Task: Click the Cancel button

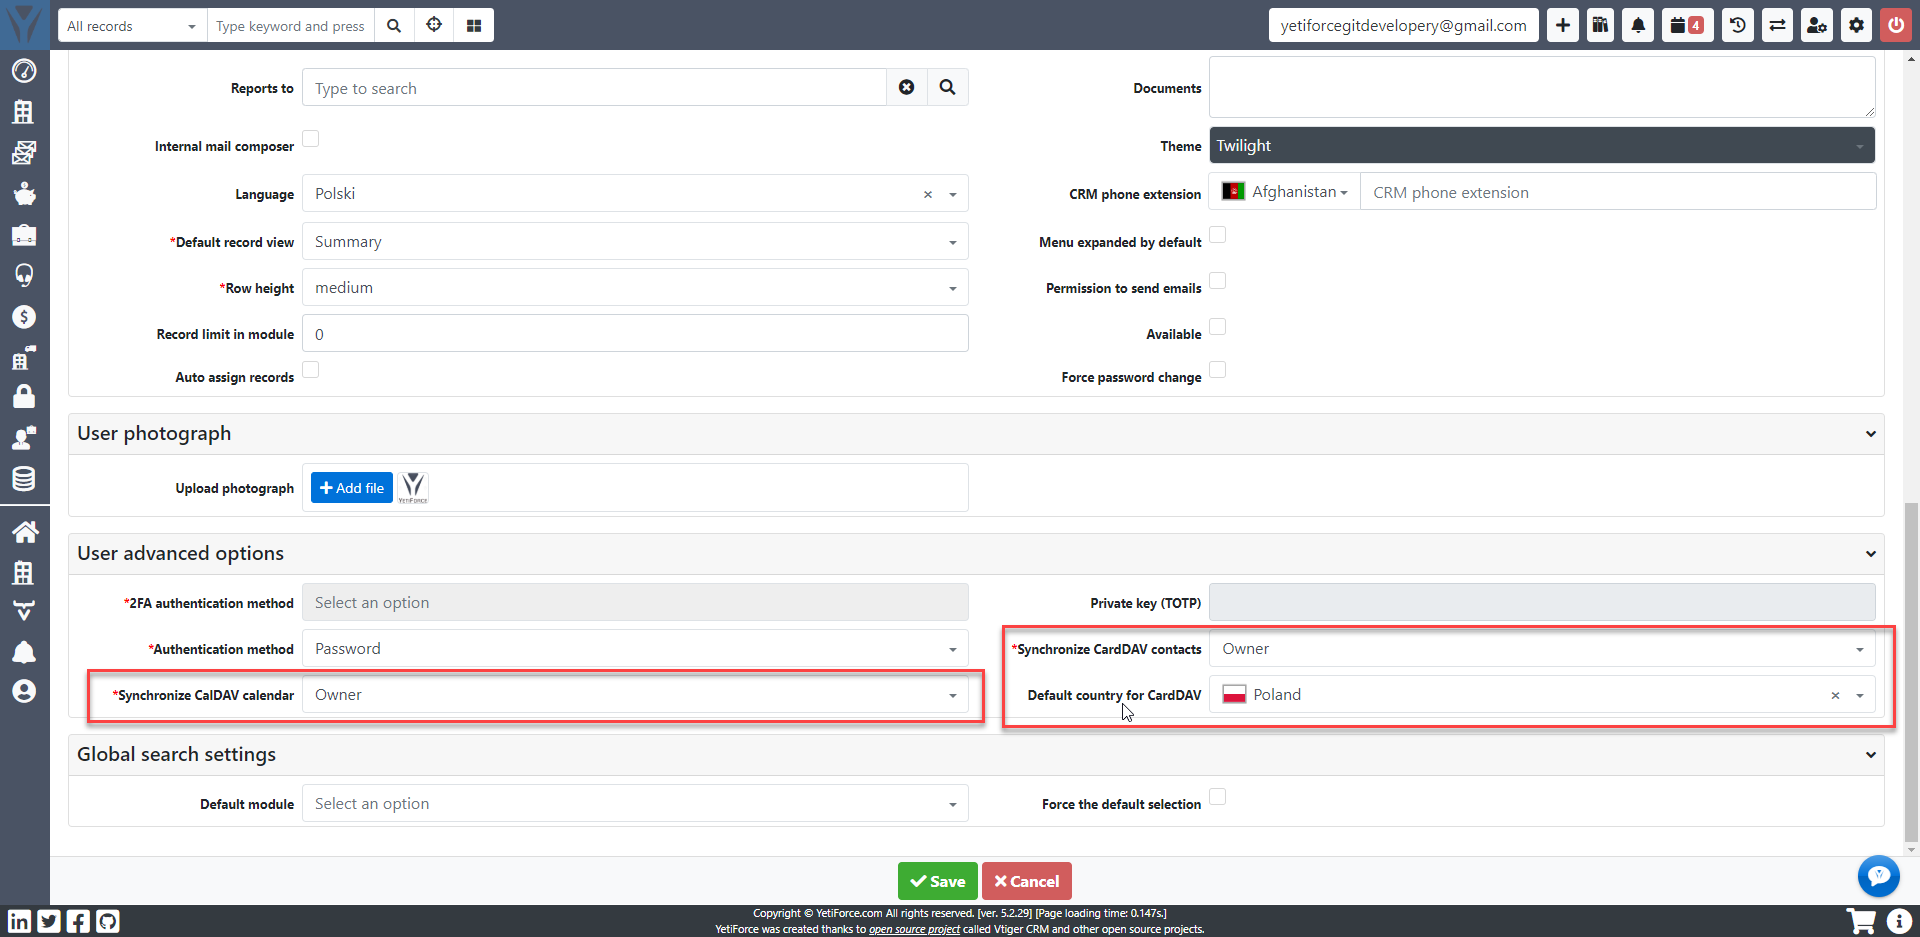Action: pyautogui.click(x=1027, y=881)
